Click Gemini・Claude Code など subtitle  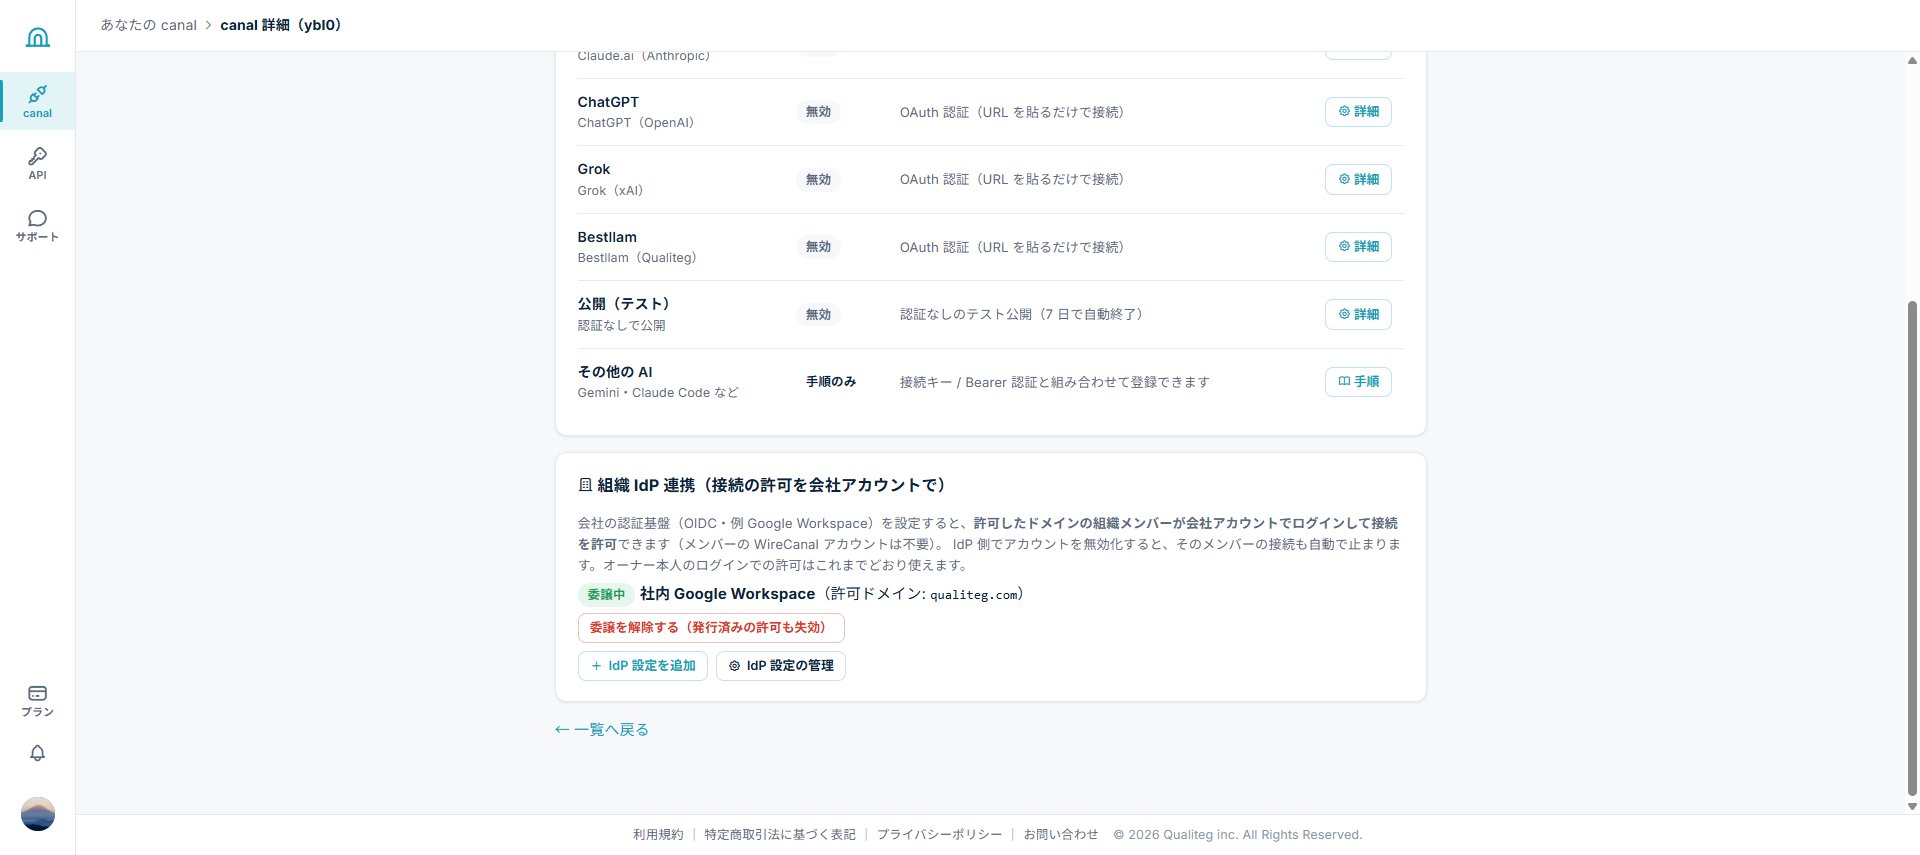[658, 393]
